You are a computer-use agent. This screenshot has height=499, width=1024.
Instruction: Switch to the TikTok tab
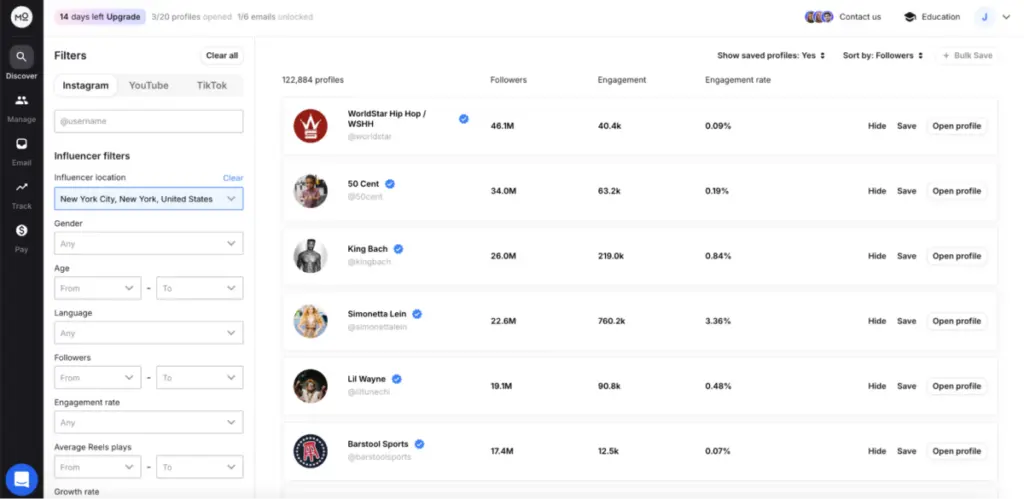(211, 86)
